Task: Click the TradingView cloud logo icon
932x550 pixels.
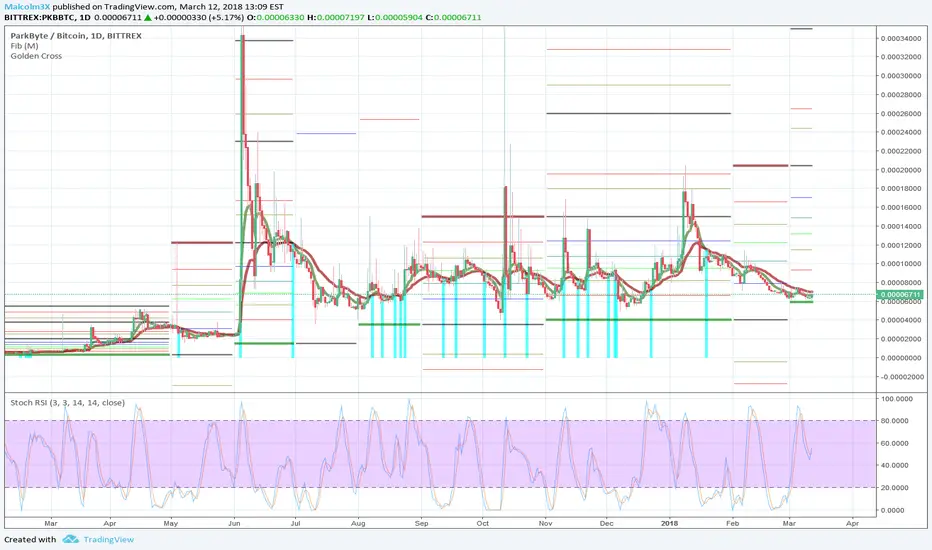Action: [x=71, y=539]
